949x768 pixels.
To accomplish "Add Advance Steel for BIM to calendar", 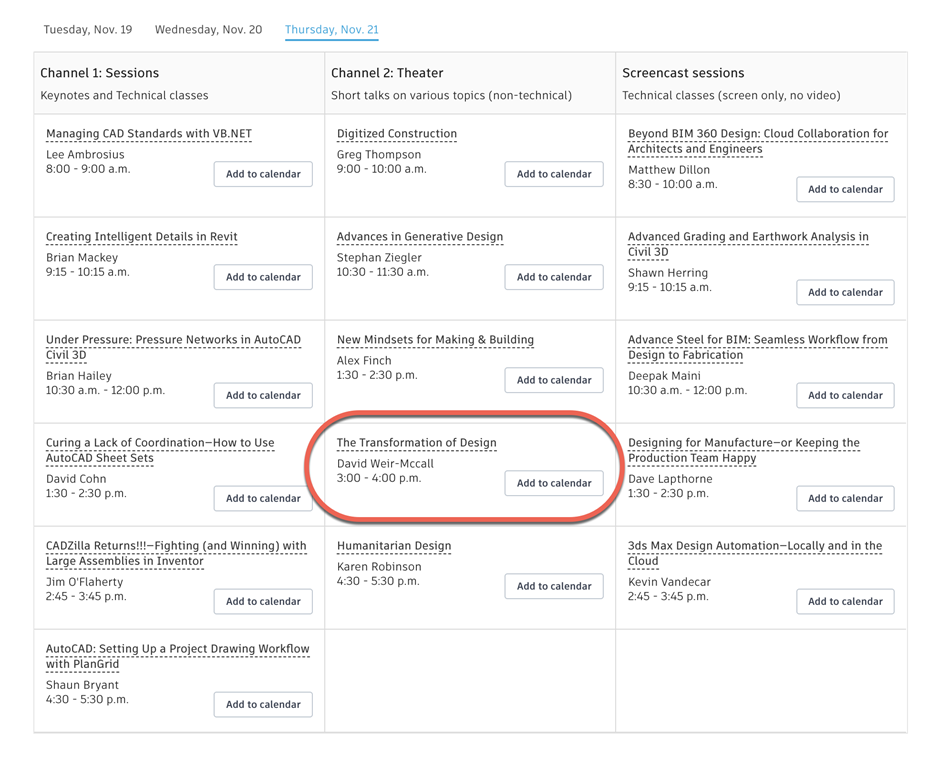I will tap(845, 395).
